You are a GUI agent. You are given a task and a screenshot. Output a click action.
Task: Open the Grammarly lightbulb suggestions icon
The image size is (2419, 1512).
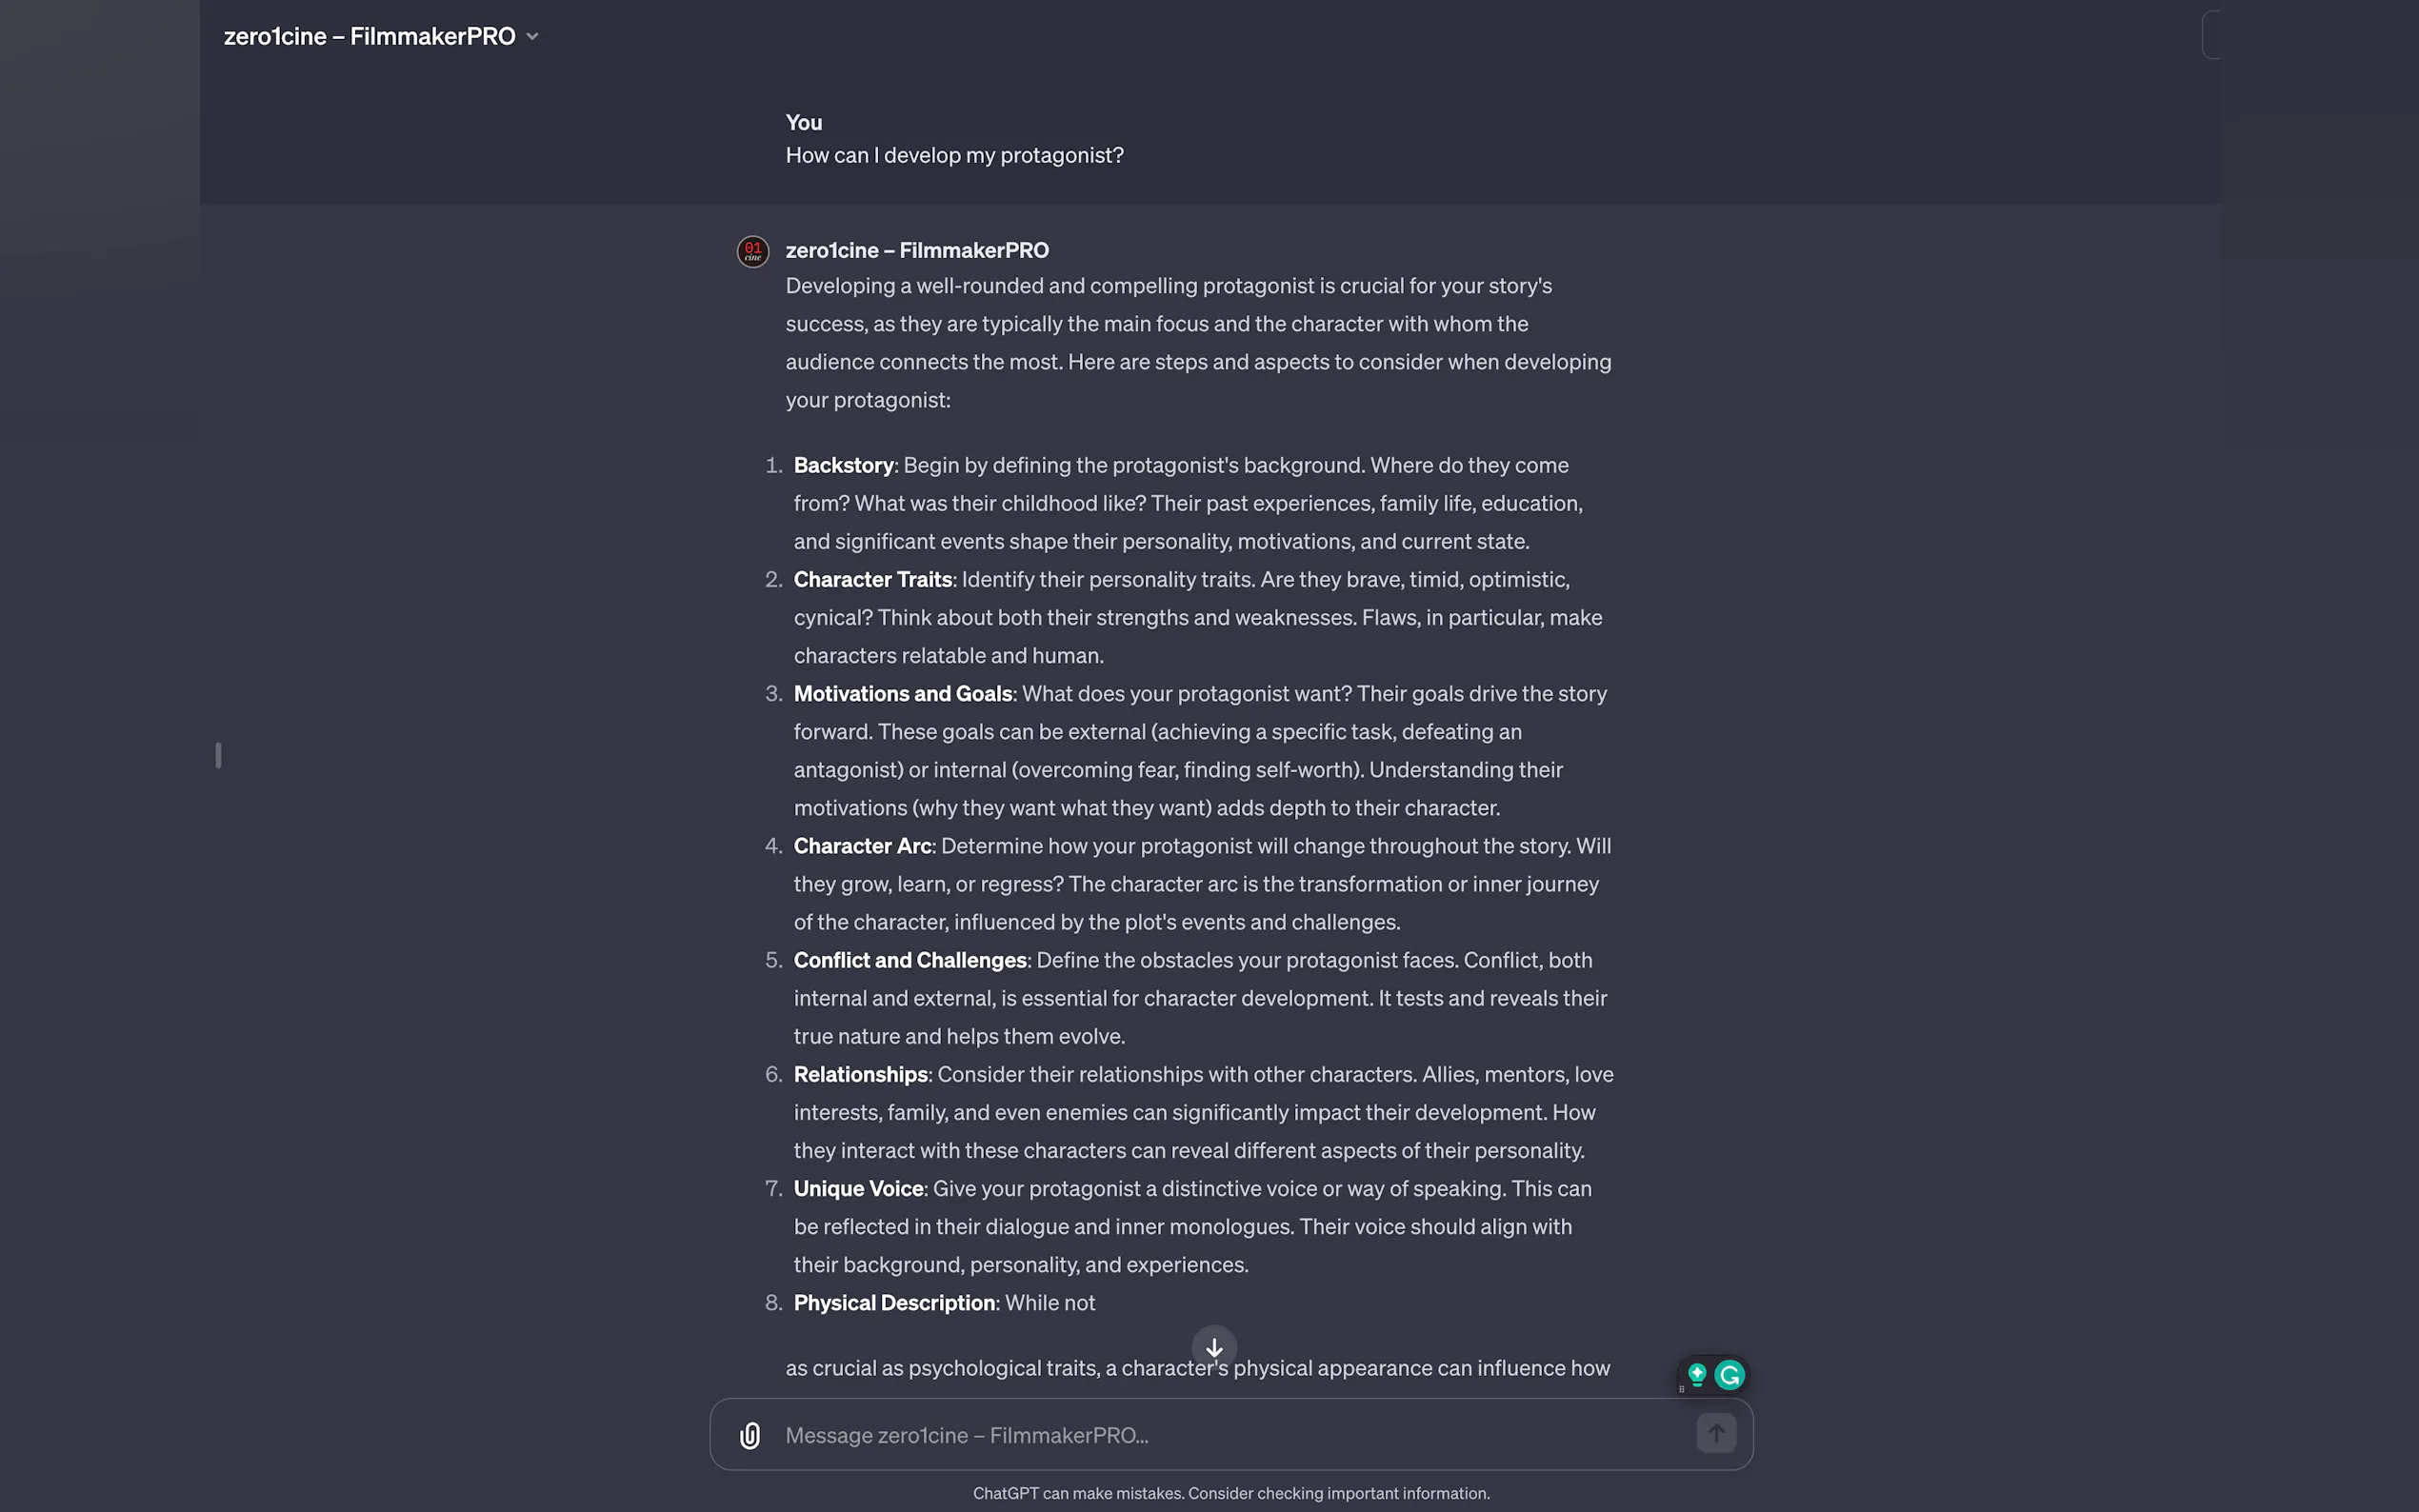coord(1697,1375)
